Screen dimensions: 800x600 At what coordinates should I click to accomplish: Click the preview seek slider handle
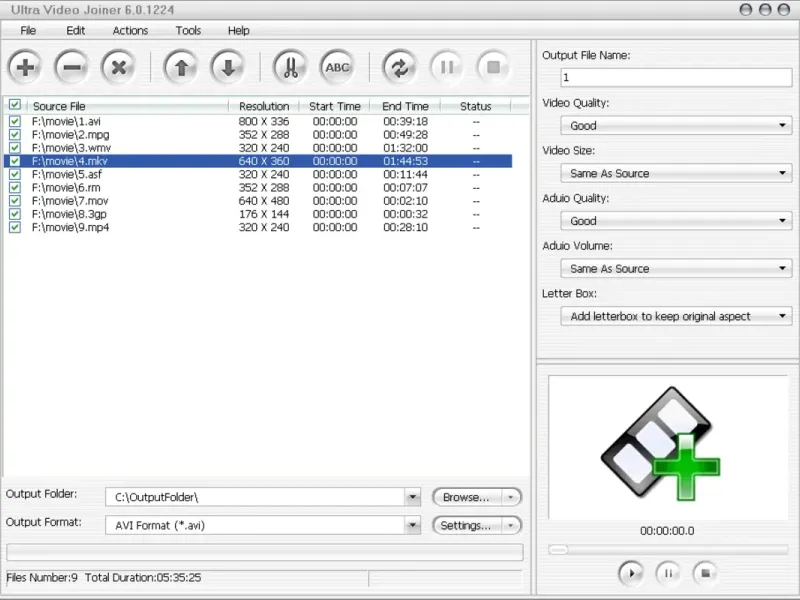click(558, 549)
